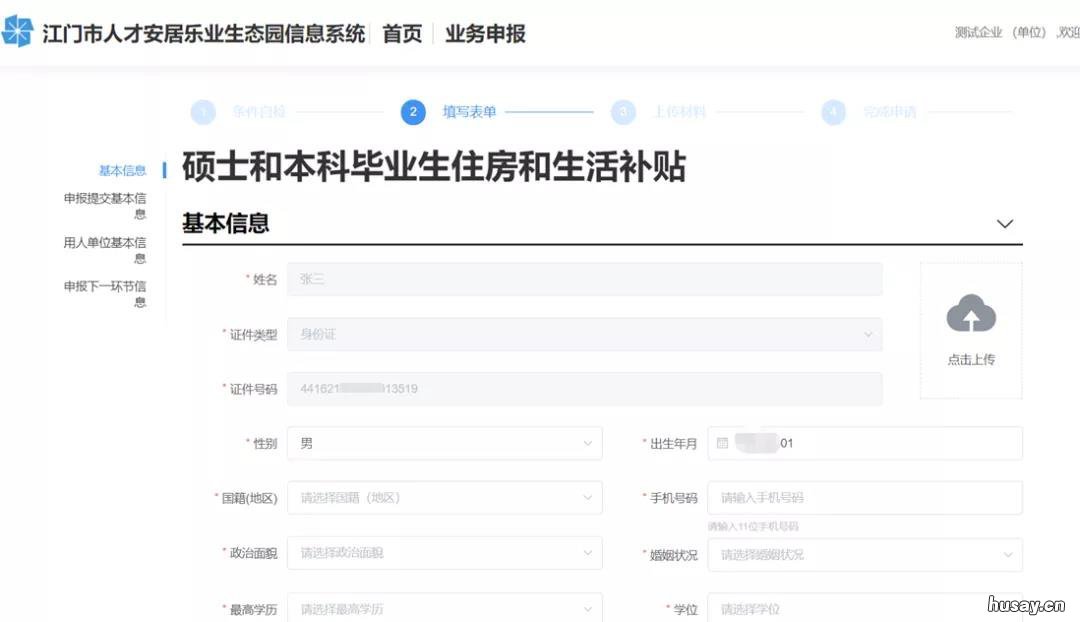This screenshot has width=1080, height=622.
Task: Open the 政治面貌 dropdown
Action: click(x=443, y=552)
